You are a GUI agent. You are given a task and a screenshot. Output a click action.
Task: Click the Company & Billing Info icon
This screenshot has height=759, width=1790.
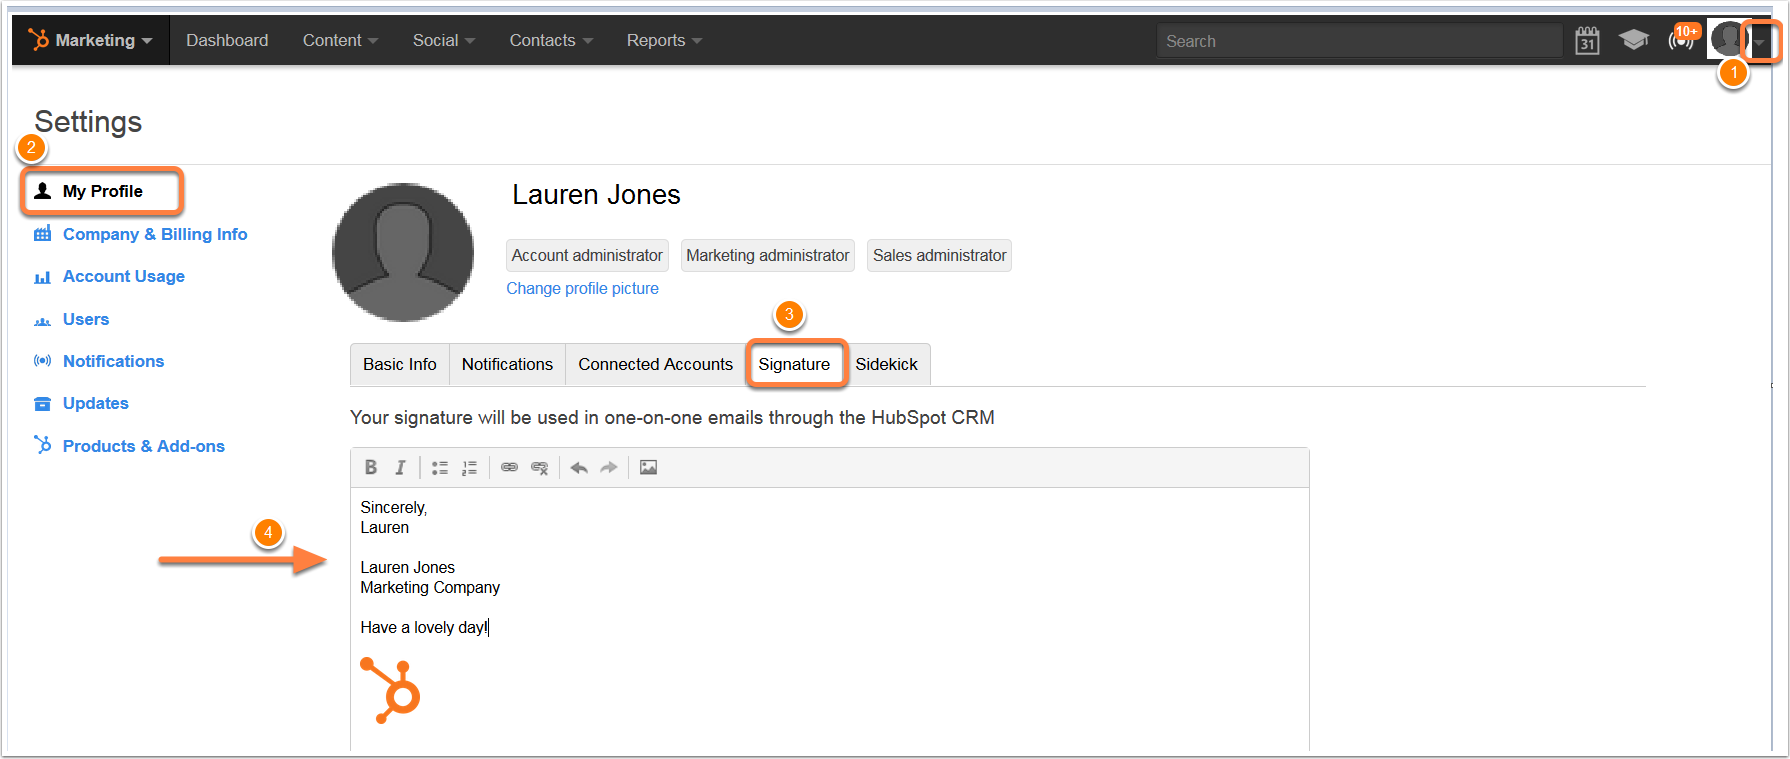pyautogui.click(x=42, y=234)
